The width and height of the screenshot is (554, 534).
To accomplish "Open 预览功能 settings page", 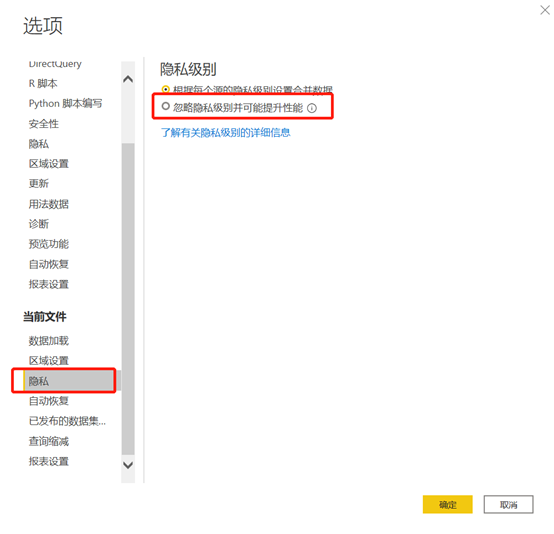I will [49, 244].
